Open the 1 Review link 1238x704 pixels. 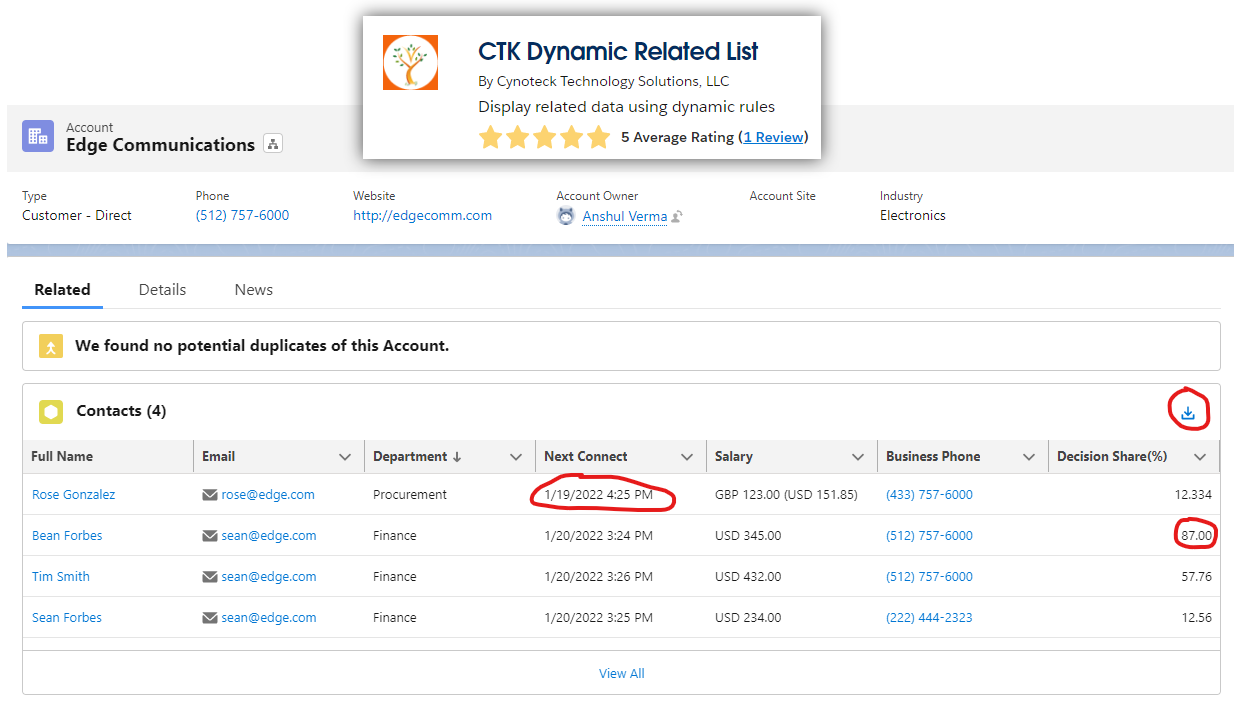[x=773, y=137]
